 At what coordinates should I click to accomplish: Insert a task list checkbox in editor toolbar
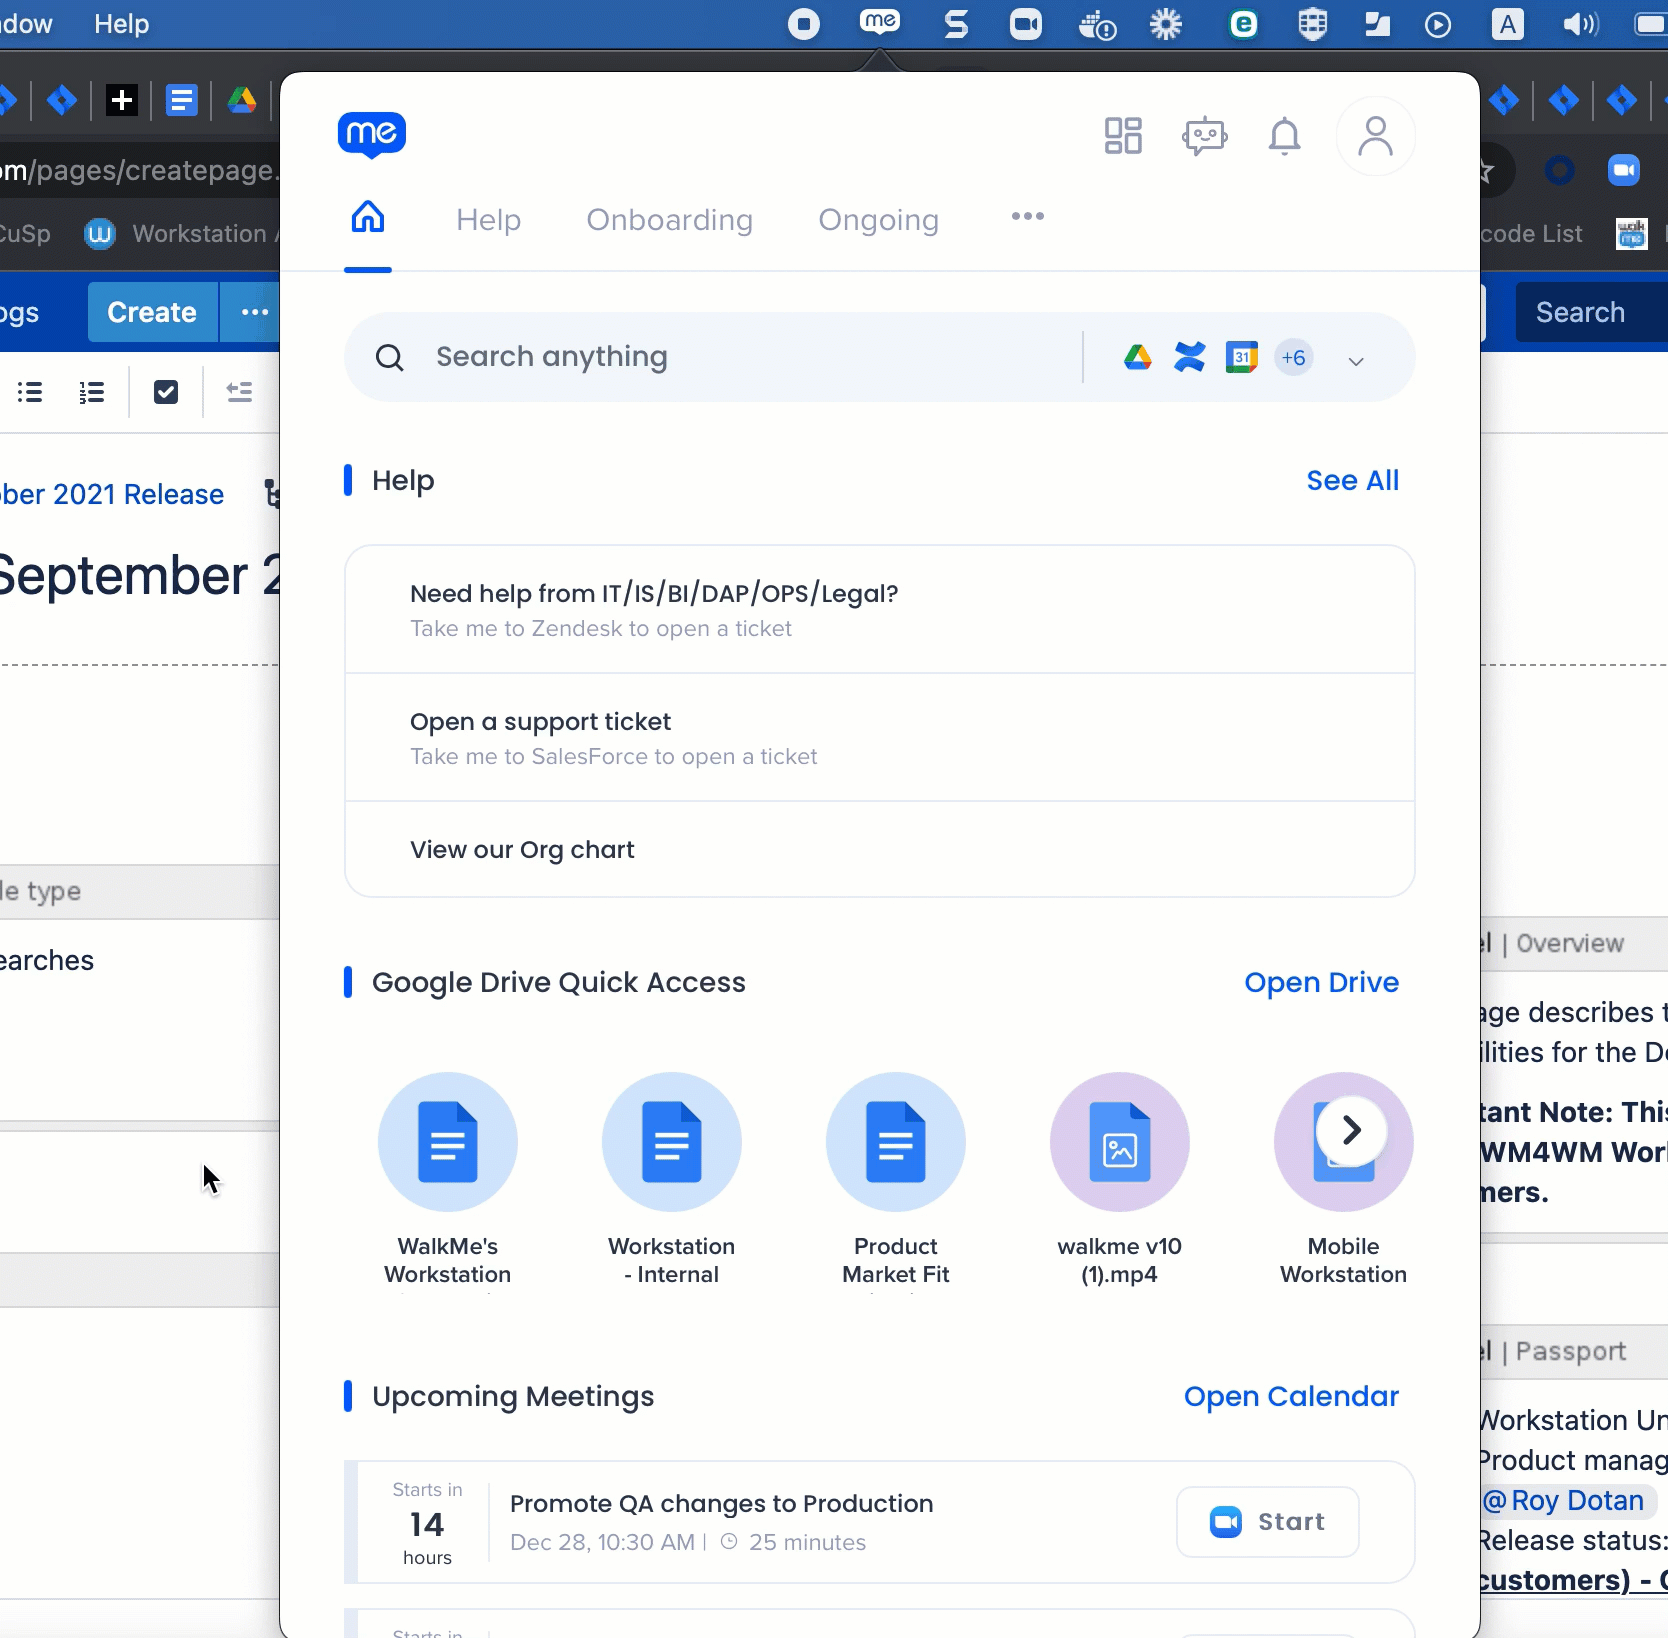click(166, 392)
